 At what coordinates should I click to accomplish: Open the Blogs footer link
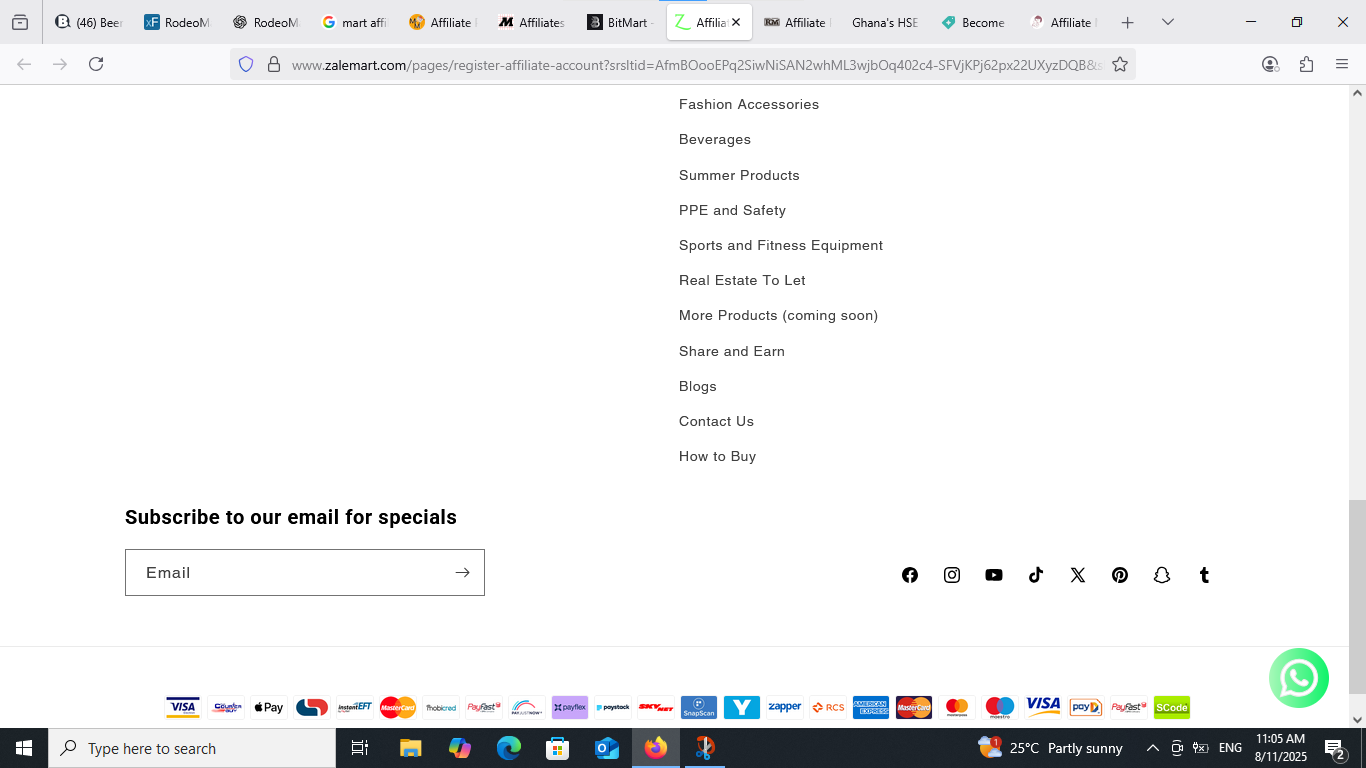[698, 386]
